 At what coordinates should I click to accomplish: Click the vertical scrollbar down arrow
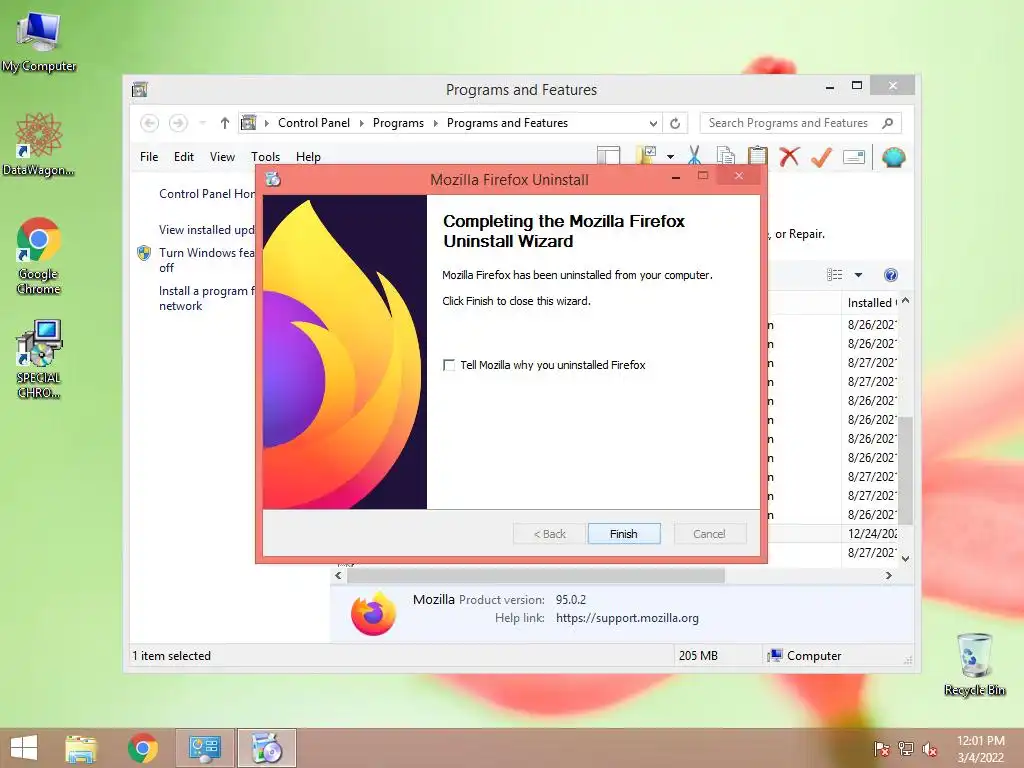905,558
